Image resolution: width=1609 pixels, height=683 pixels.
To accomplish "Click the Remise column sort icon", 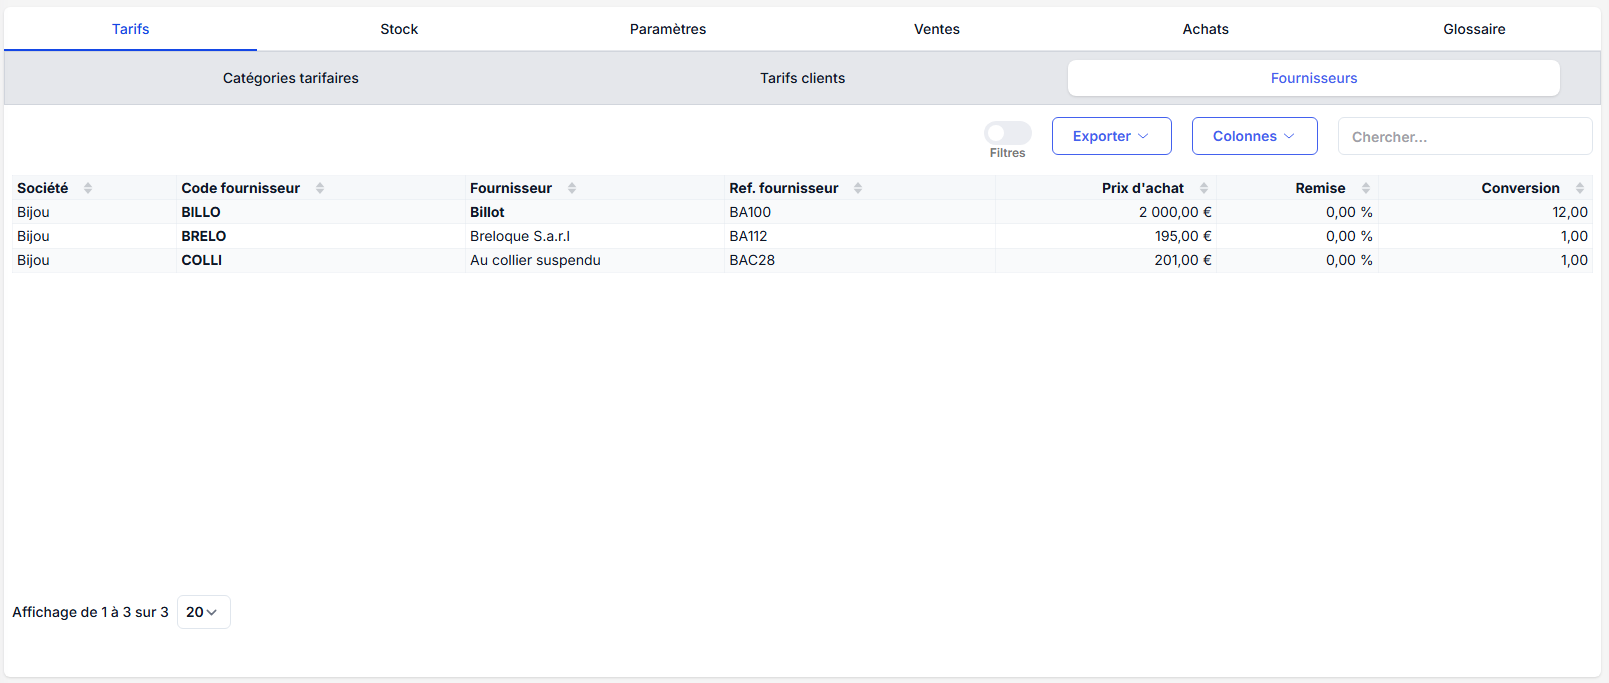I will pyautogui.click(x=1366, y=188).
